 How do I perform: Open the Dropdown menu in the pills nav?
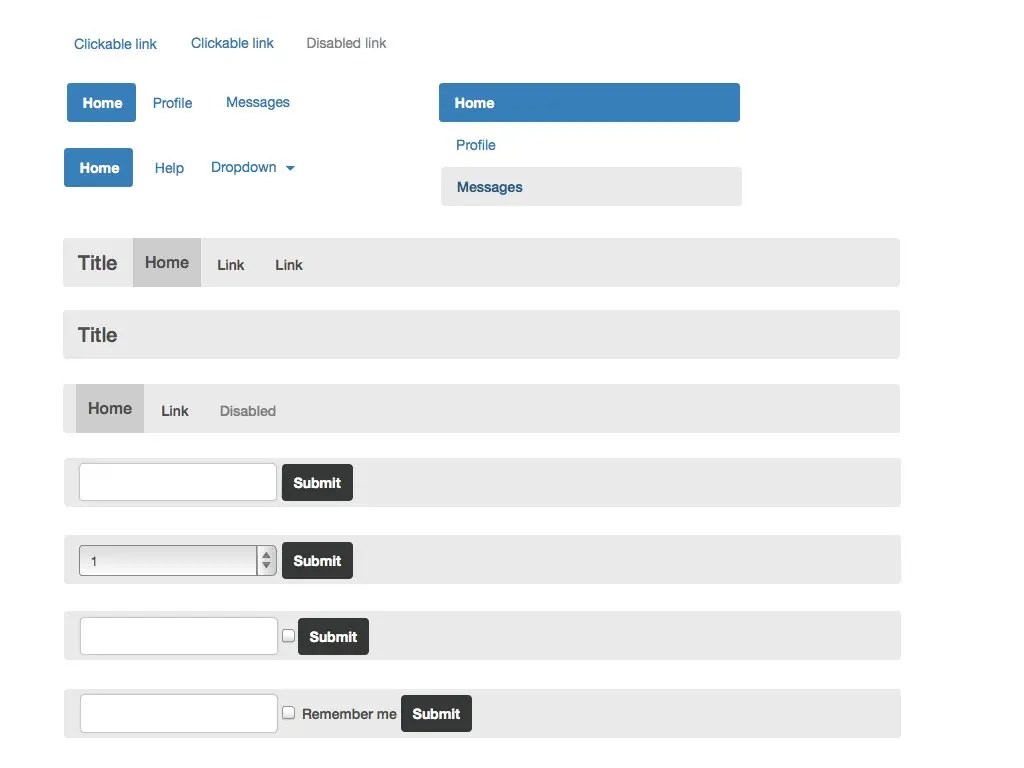coord(243,167)
